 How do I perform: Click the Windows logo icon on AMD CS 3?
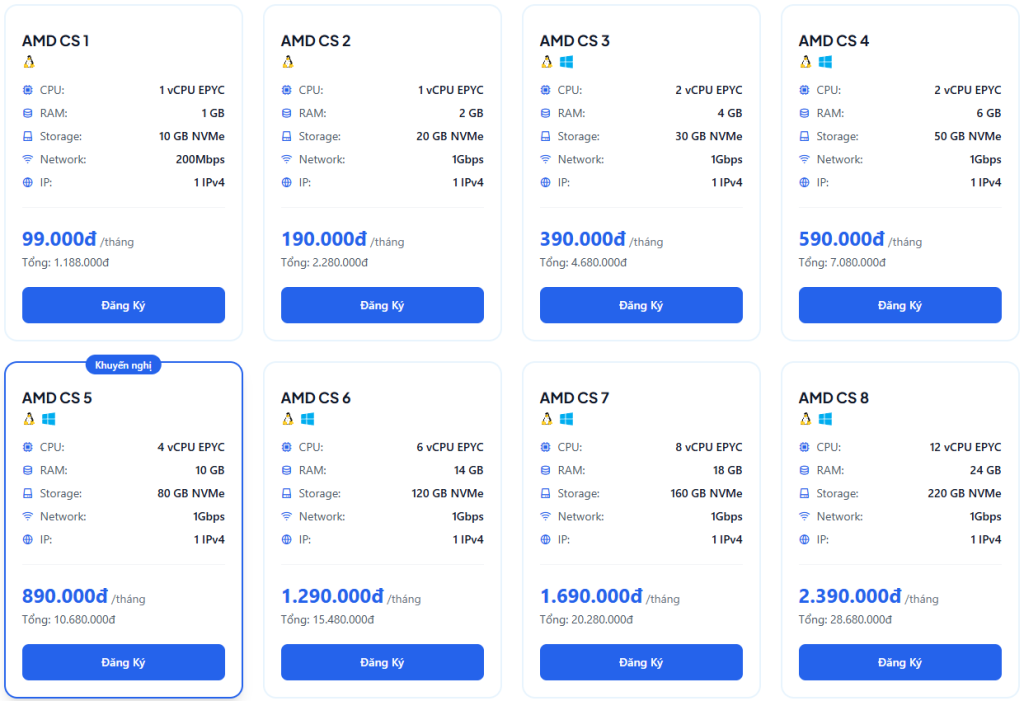(566, 62)
